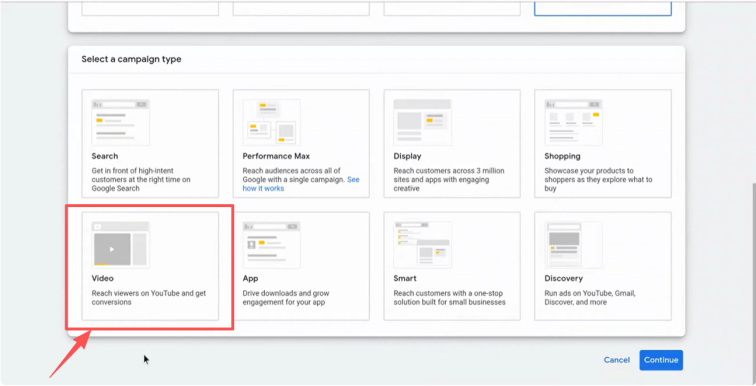The height and width of the screenshot is (386, 756).
Task: Click the Performance Max illustration icon
Action: 271,122
